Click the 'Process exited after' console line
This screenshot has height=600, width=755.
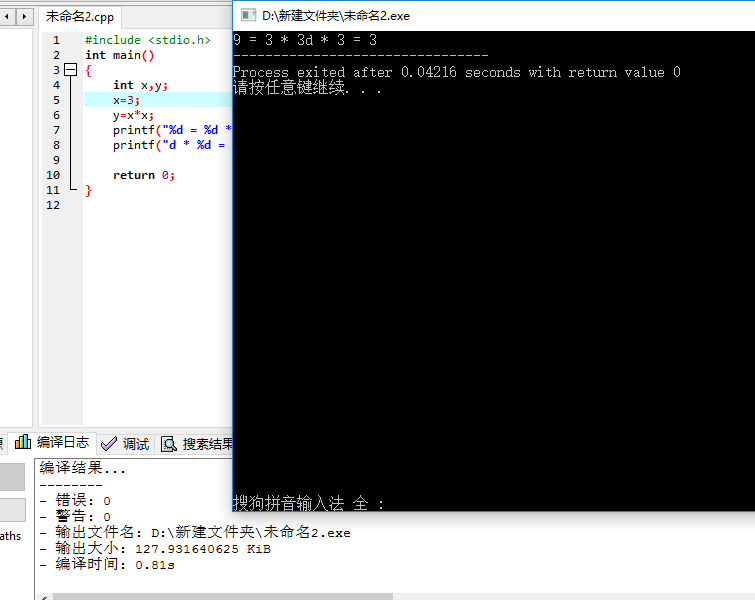456,72
